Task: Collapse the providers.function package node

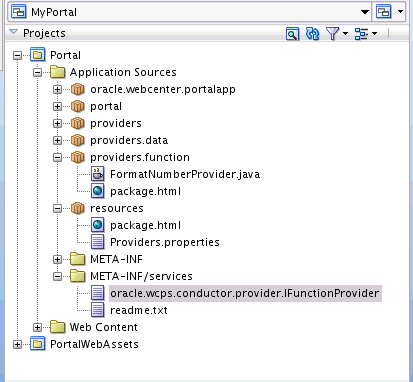Action: click(57, 157)
